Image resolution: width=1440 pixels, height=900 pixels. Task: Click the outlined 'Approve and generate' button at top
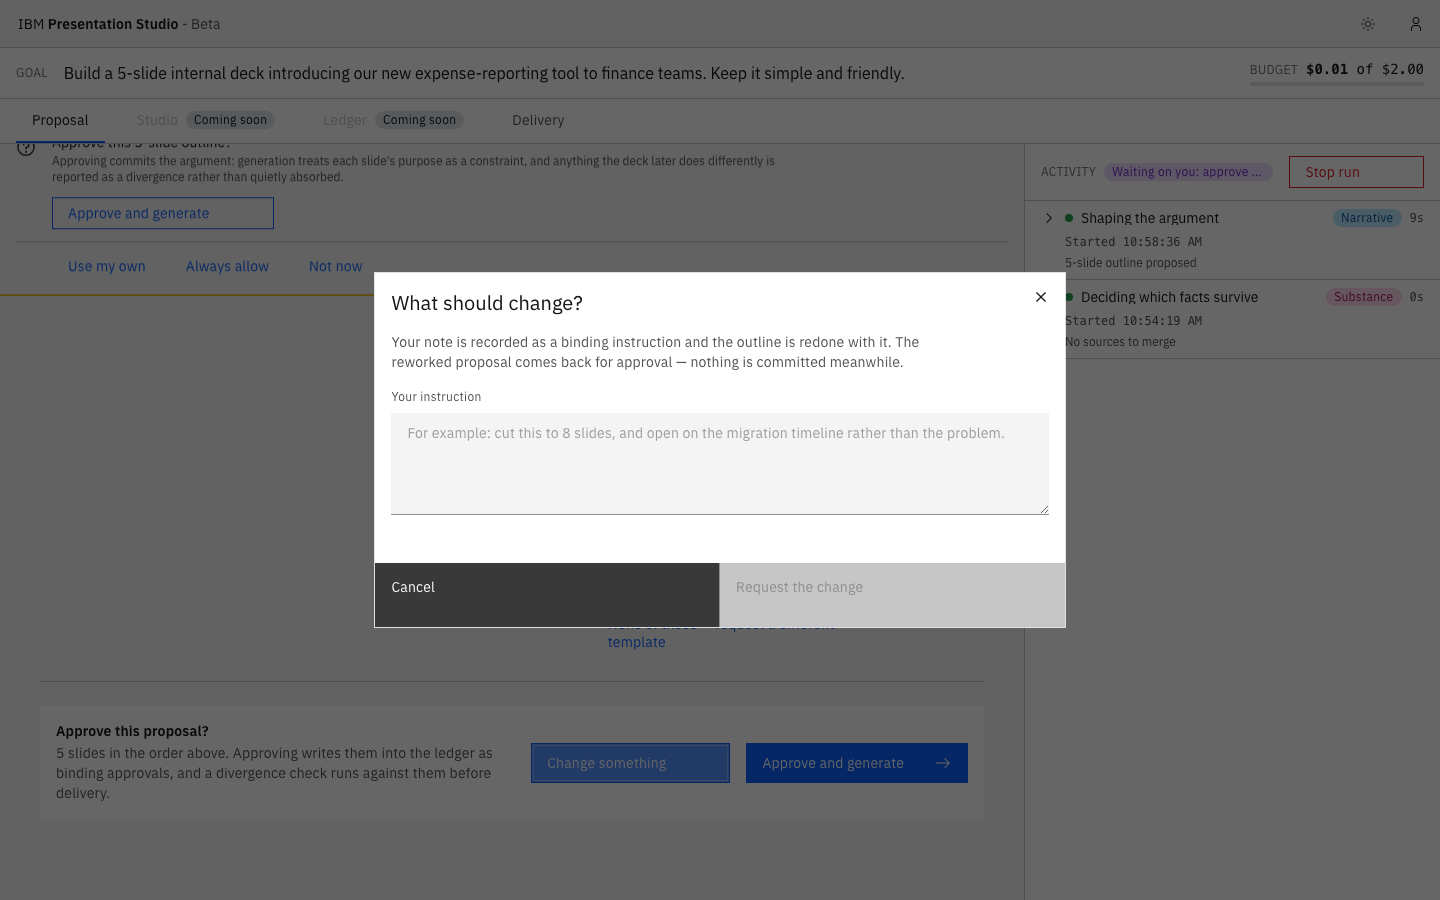click(x=163, y=213)
